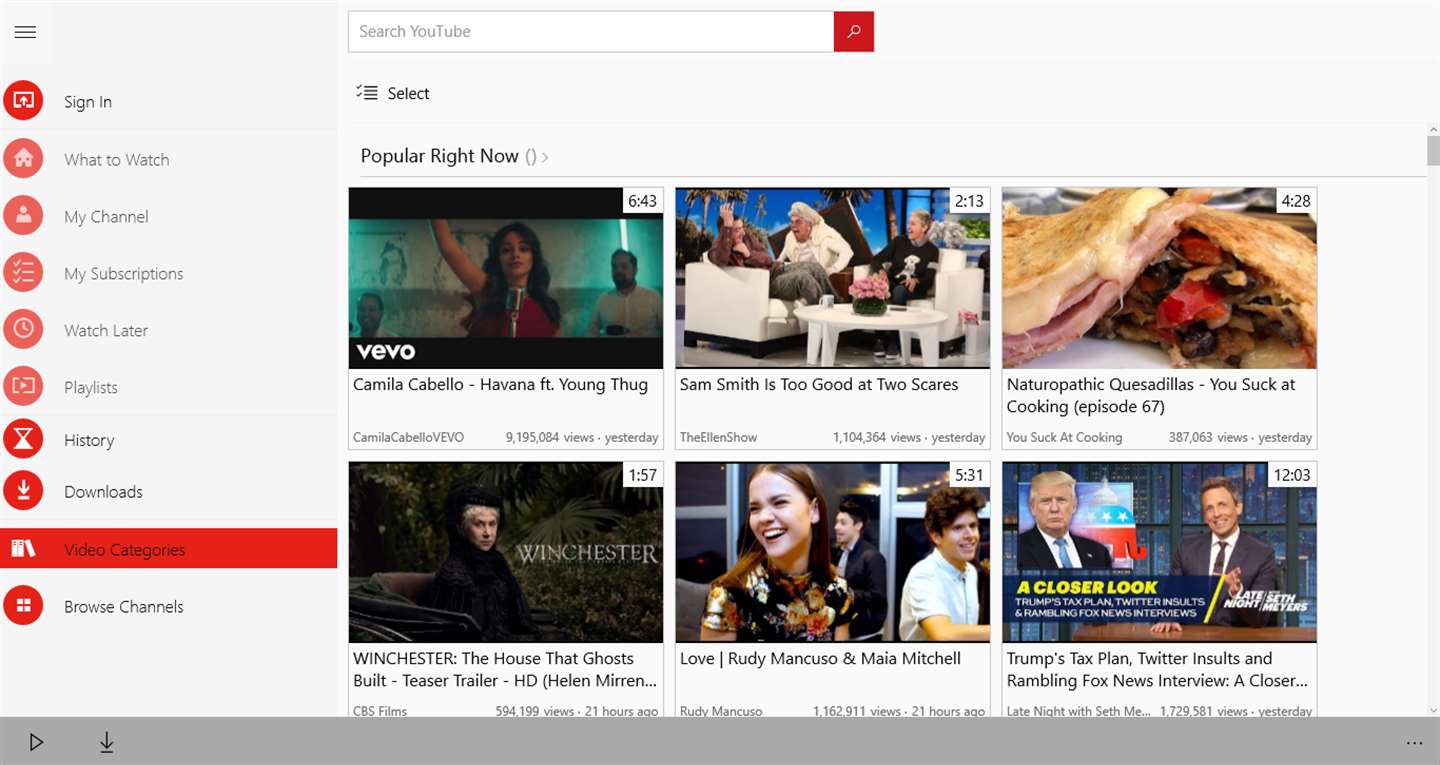Click the 6:43 duration badge

[642, 201]
